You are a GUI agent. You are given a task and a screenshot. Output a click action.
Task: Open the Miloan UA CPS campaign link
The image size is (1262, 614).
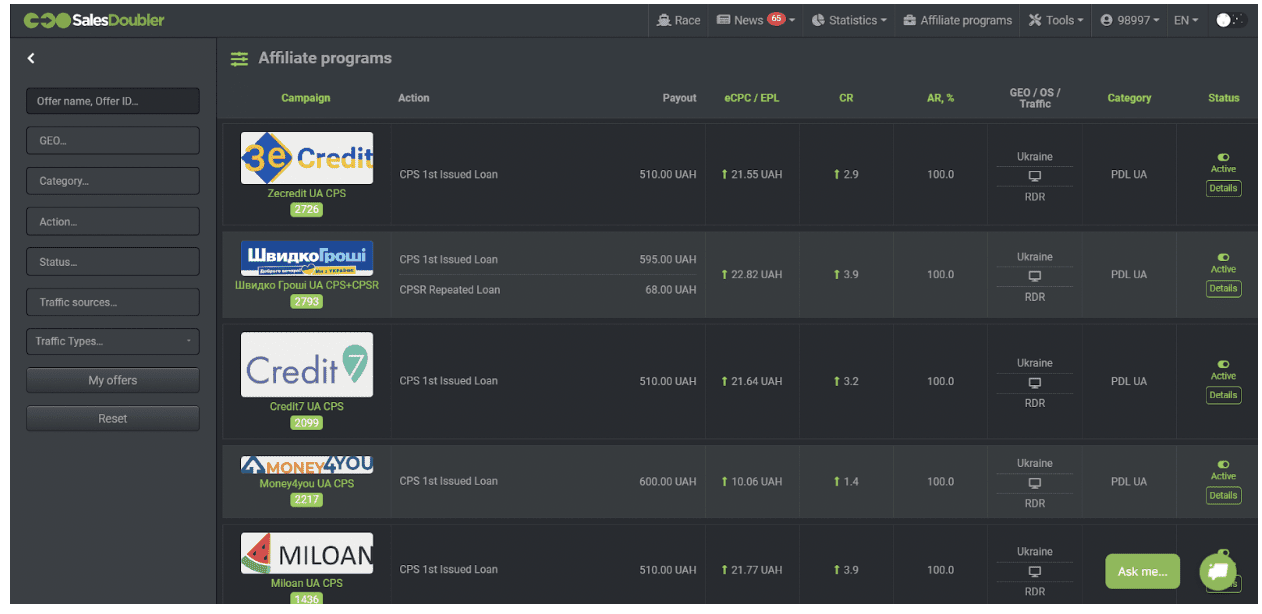(307, 583)
